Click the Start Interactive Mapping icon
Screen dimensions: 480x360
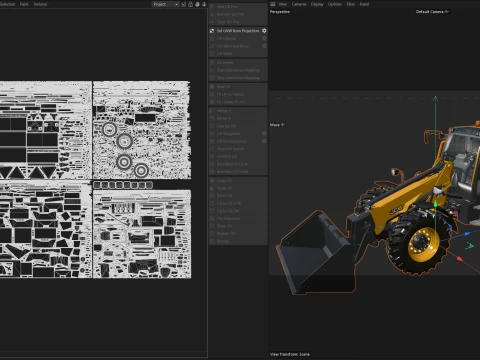coord(212,70)
